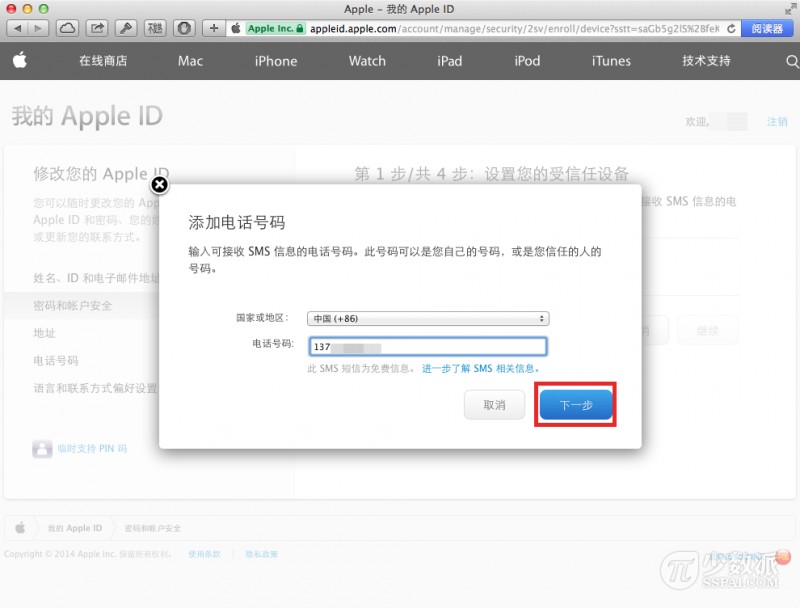Open the 国家或地区 country dropdown
Image resolution: width=800 pixels, height=608 pixels.
[428, 318]
